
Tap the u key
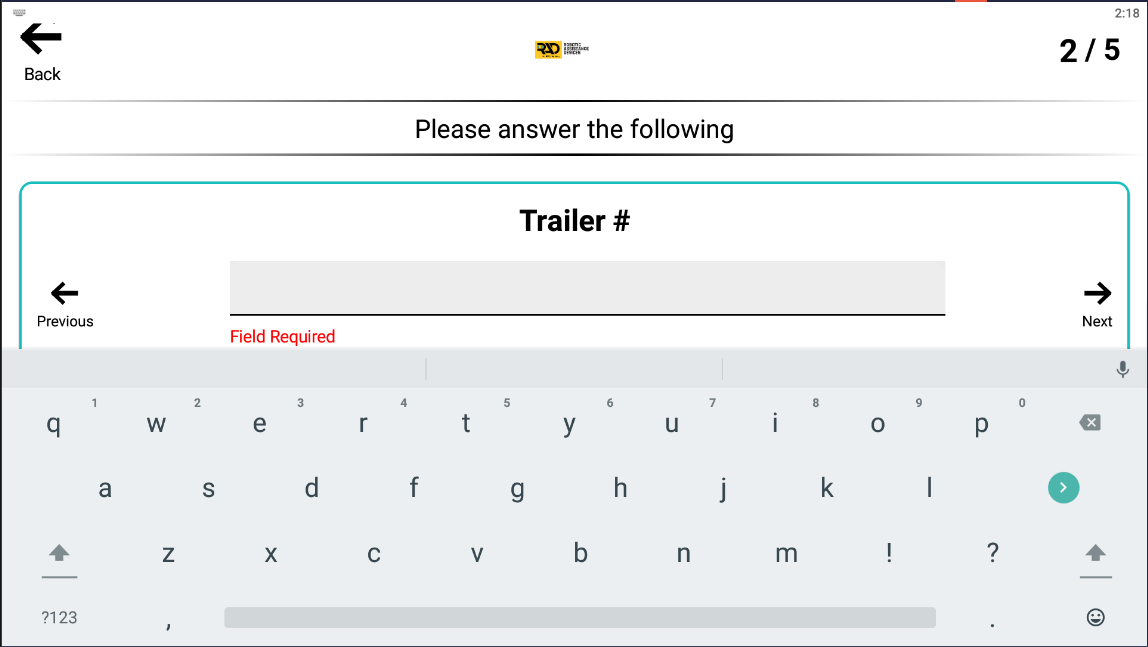[x=671, y=423]
